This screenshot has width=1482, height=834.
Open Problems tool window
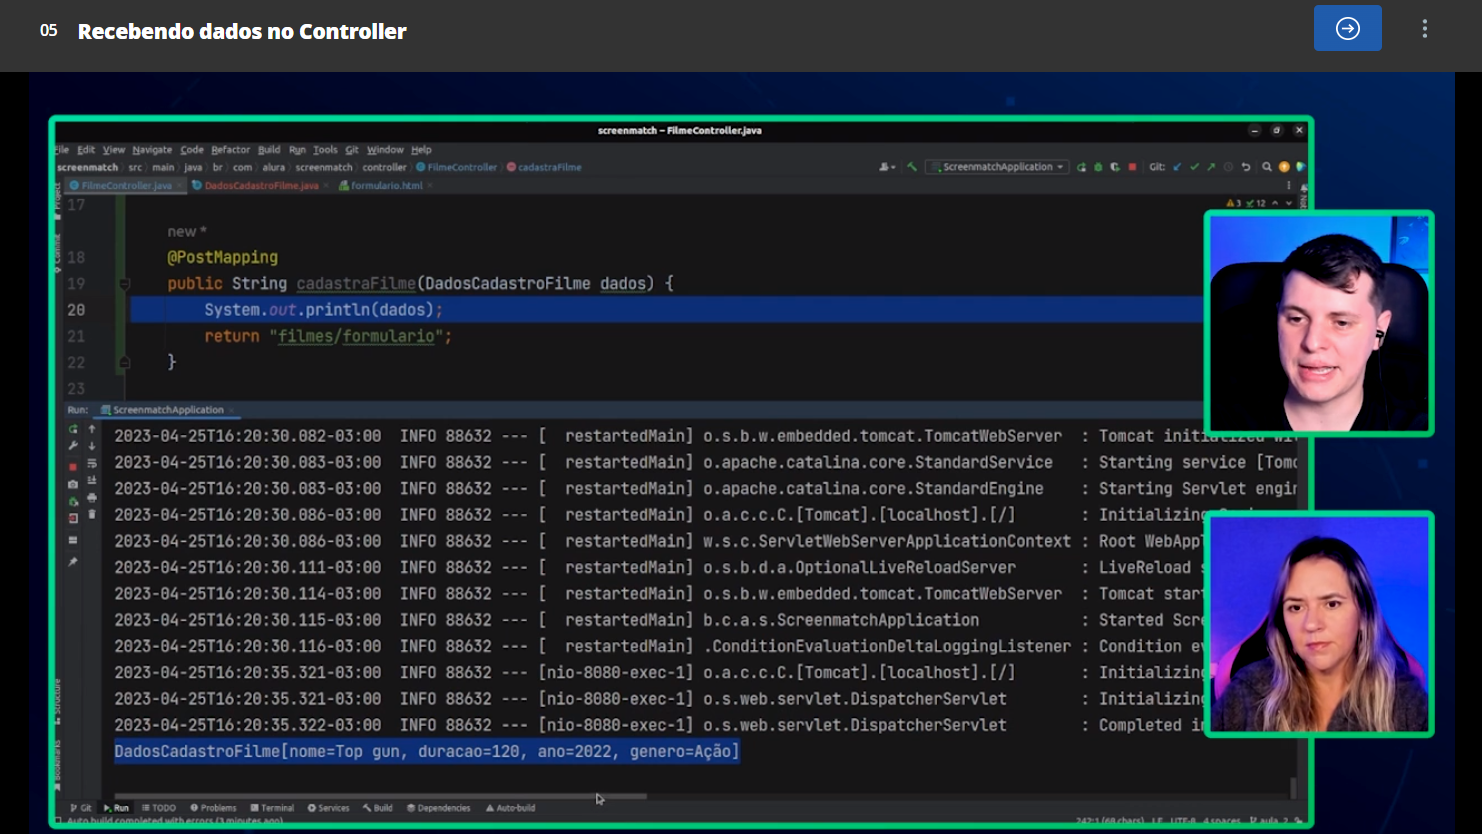coord(213,808)
